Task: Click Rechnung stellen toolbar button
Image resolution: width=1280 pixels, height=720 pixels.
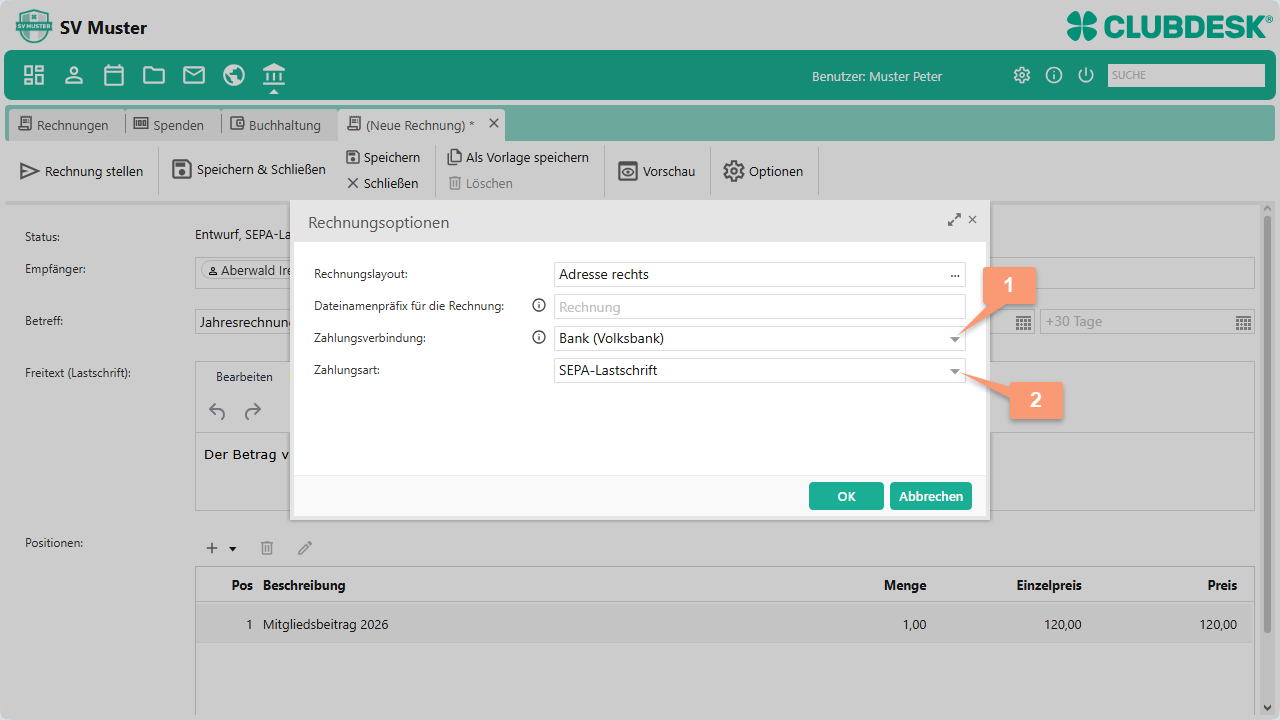Action: tap(82, 171)
